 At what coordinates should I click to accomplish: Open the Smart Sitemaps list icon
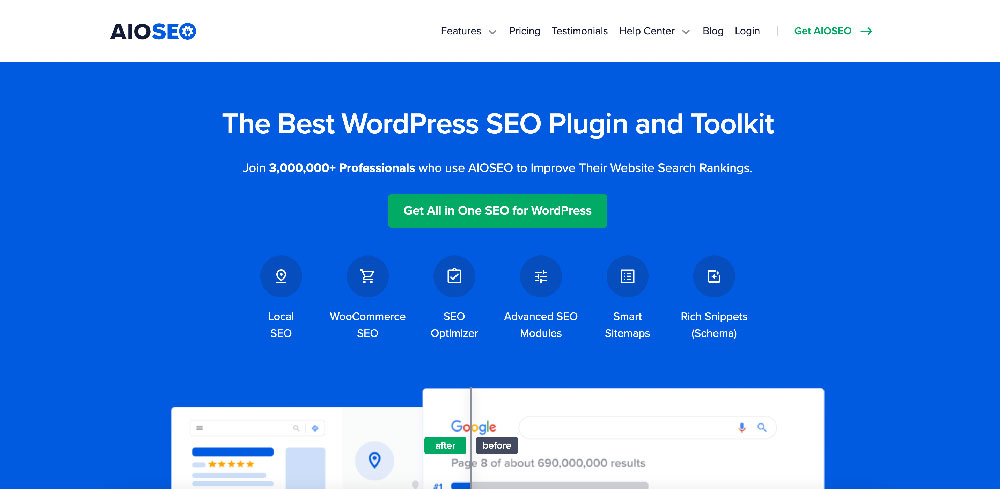pos(628,276)
